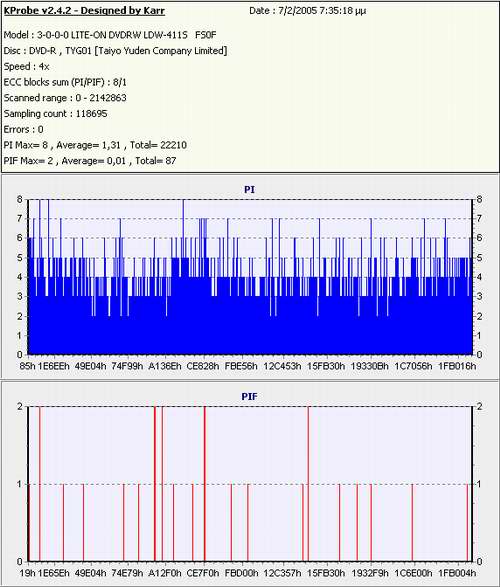Click the Date 7/2/2005 timestamp text
This screenshot has height=587, width=500.
[x=308, y=11]
